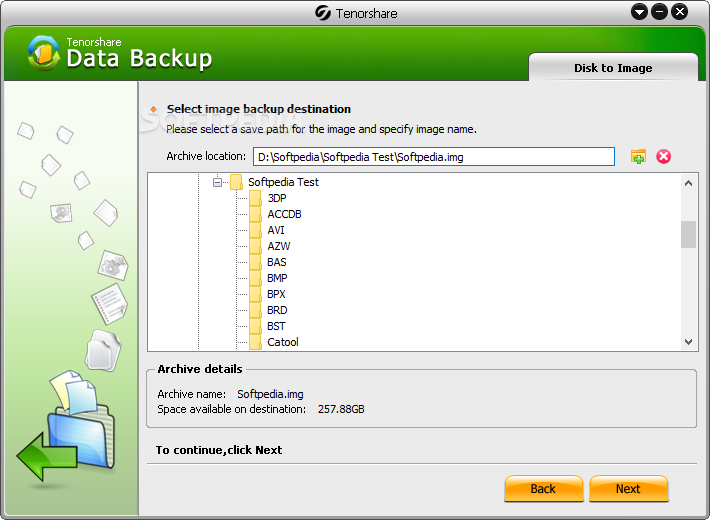This screenshot has width=710, height=520.
Task: Click the BAS folder icon
Action: coord(255,262)
